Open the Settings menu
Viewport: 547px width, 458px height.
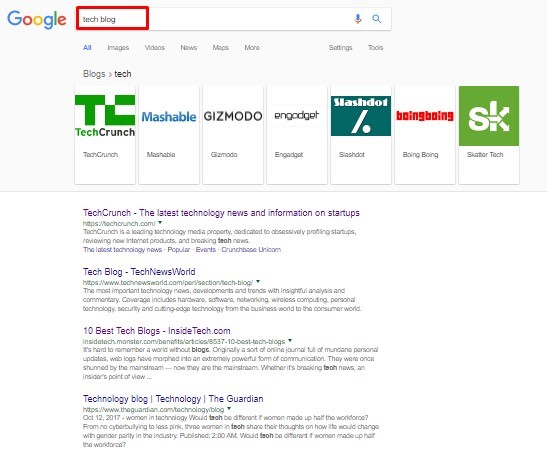(340, 48)
